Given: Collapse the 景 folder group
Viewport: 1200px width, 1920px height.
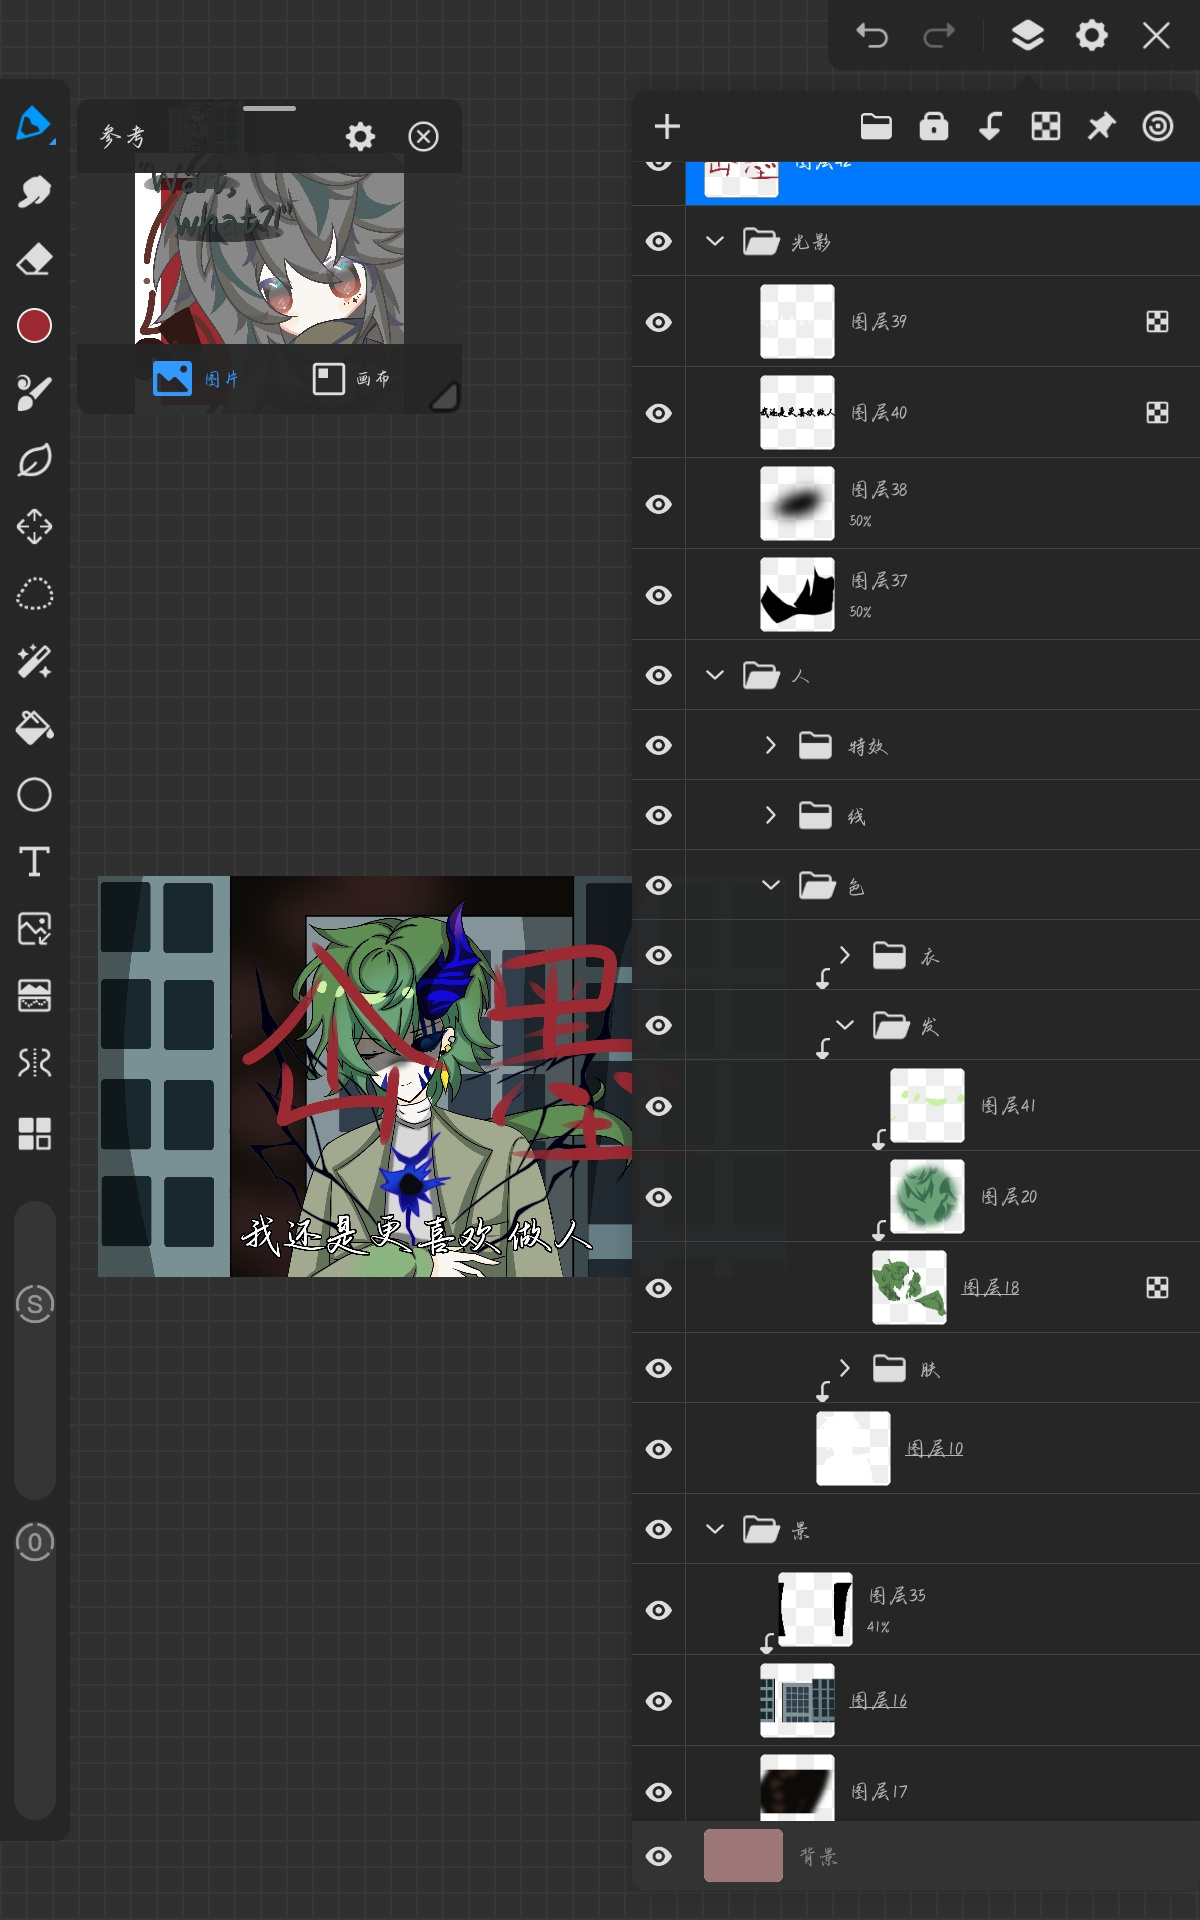Looking at the screenshot, I should tap(714, 1529).
